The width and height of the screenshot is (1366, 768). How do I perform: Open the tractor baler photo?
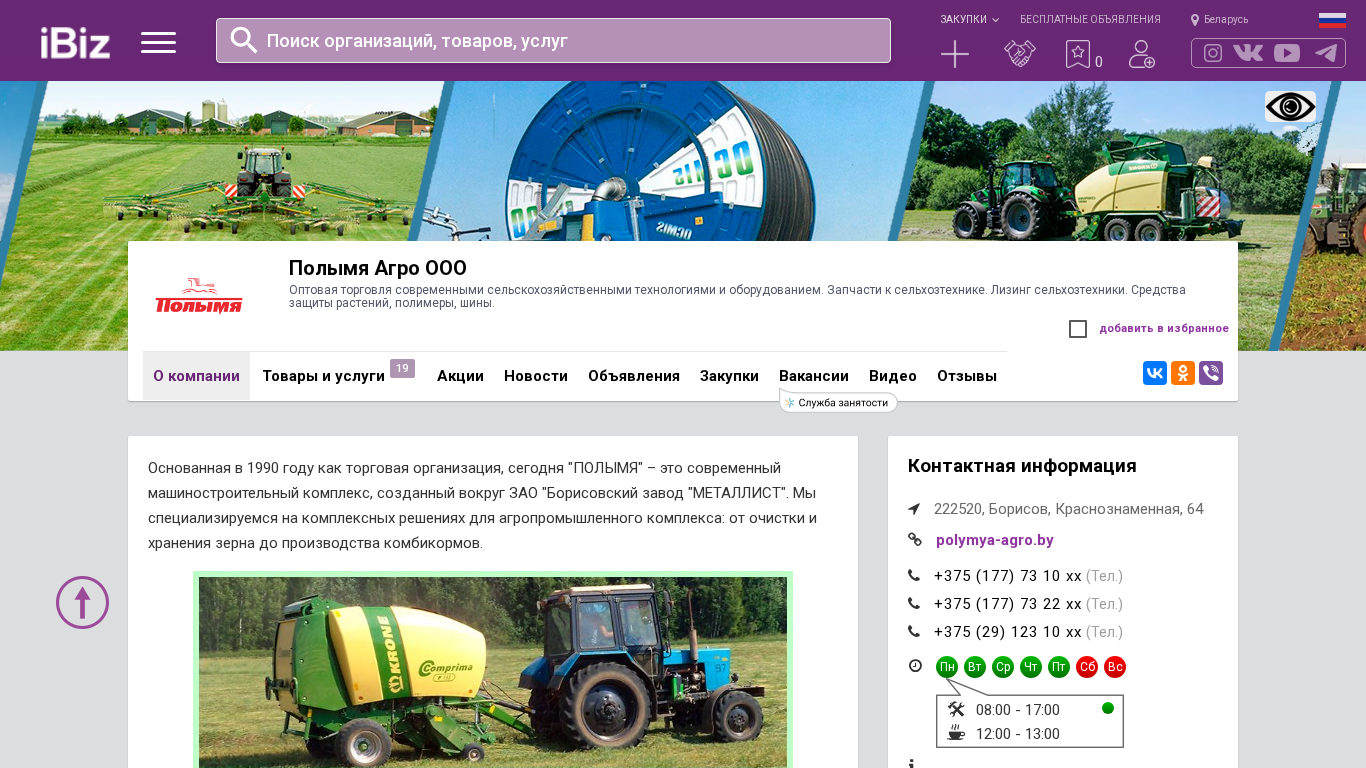tap(493, 672)
